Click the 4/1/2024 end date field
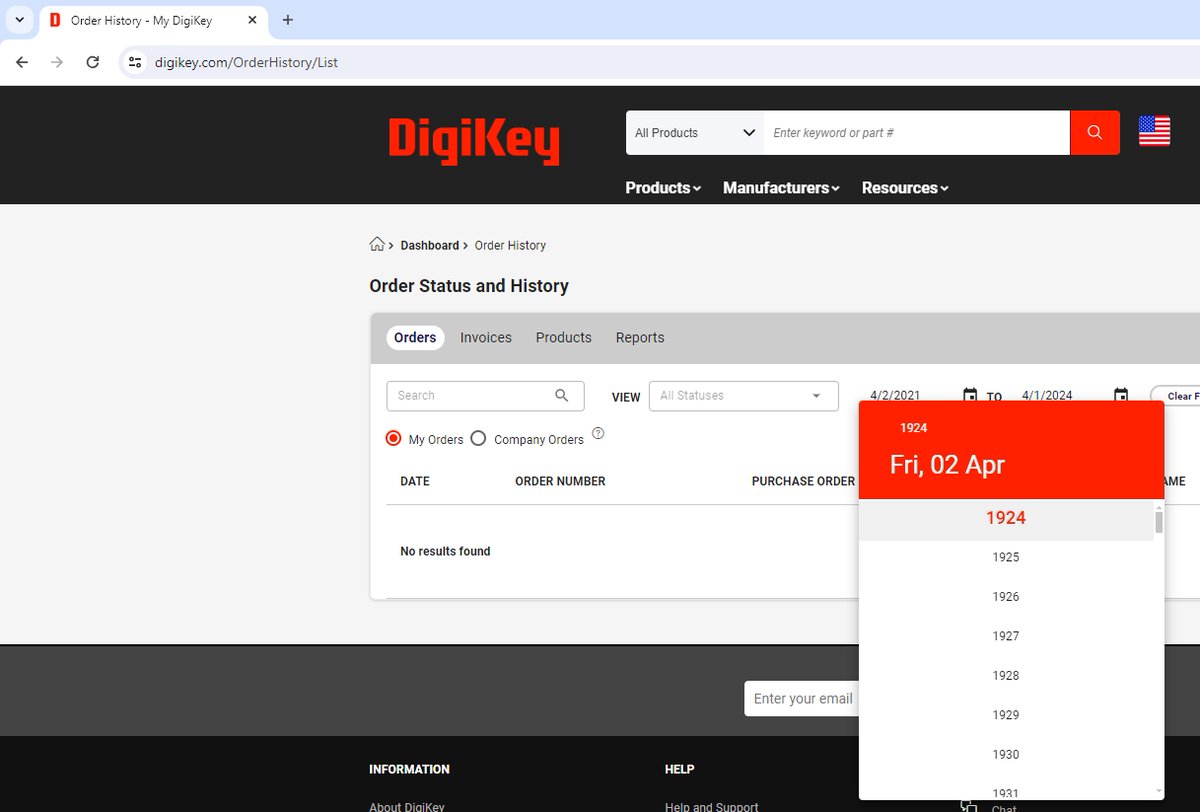Screen dimensions: 1200x812 1047,395
